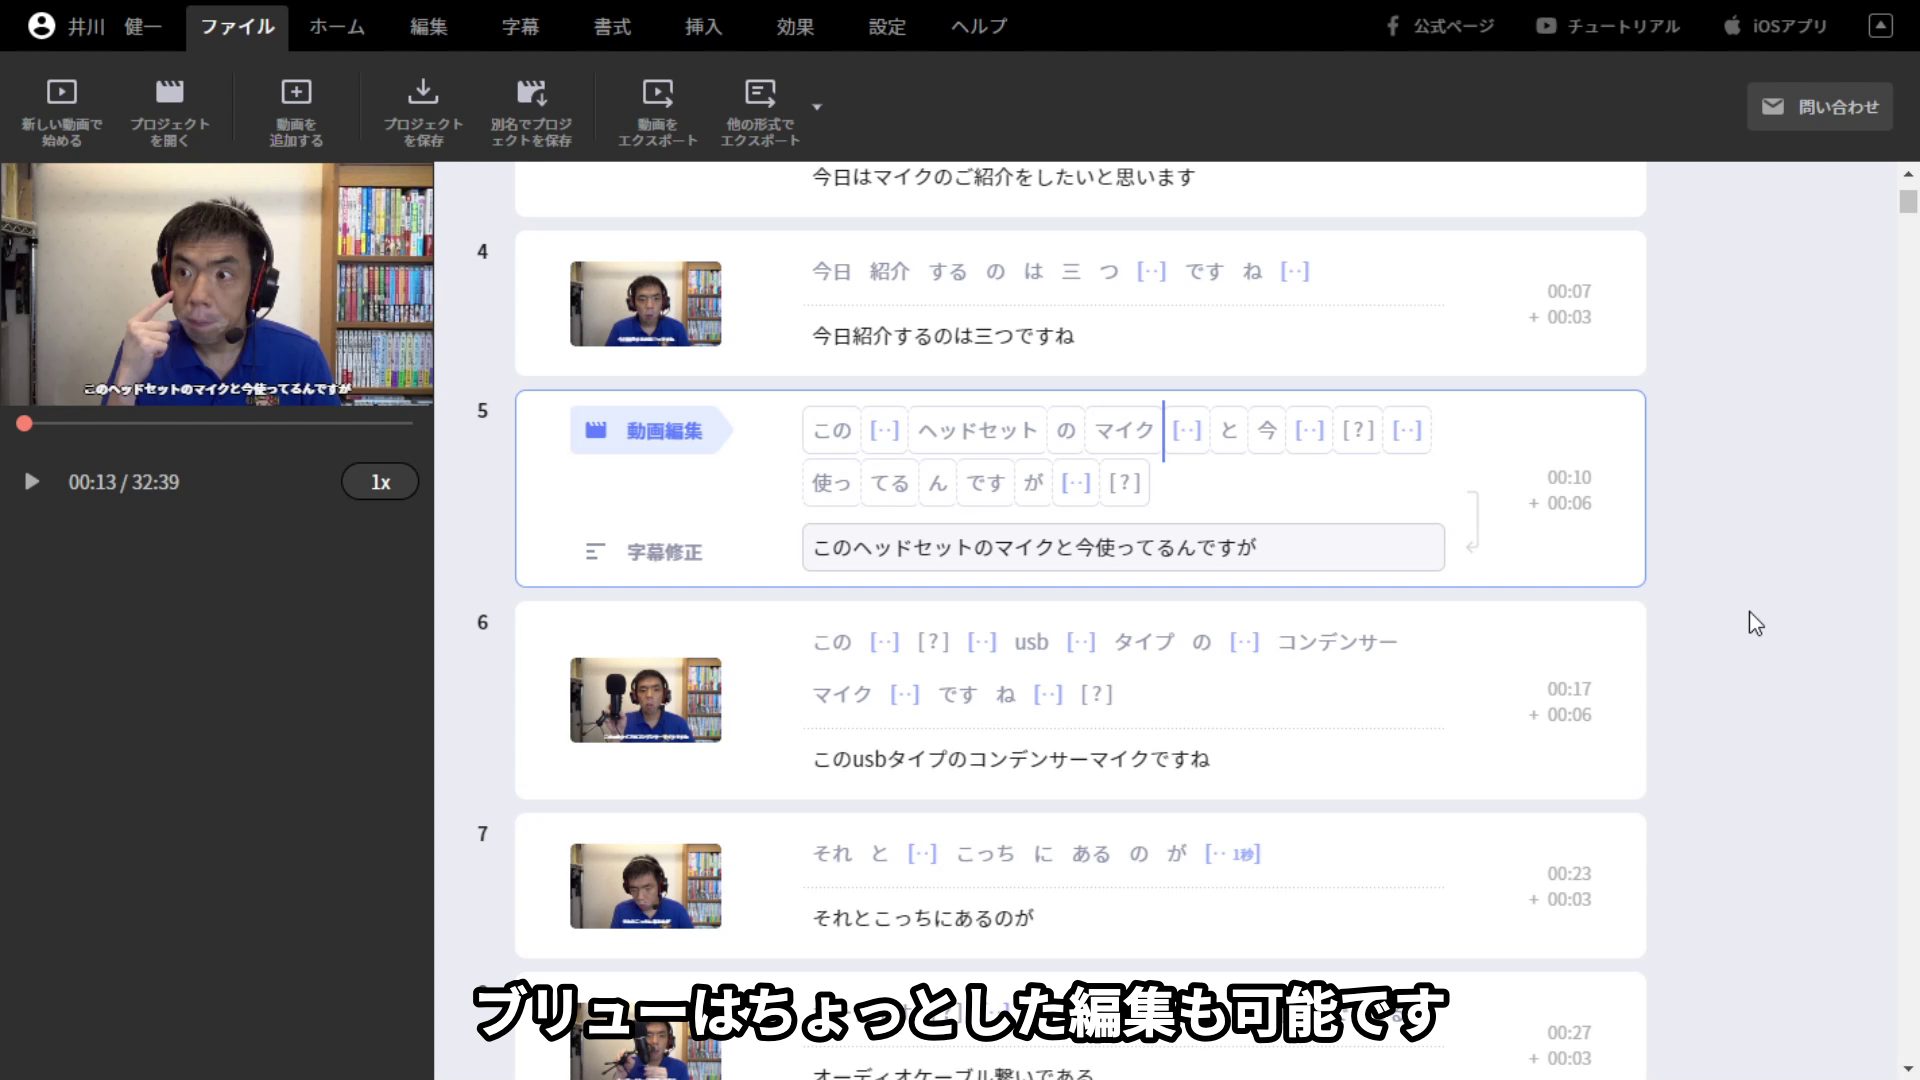
Task: Play the video with the play button
Action: pyautogui.click(x=32, y=482)
